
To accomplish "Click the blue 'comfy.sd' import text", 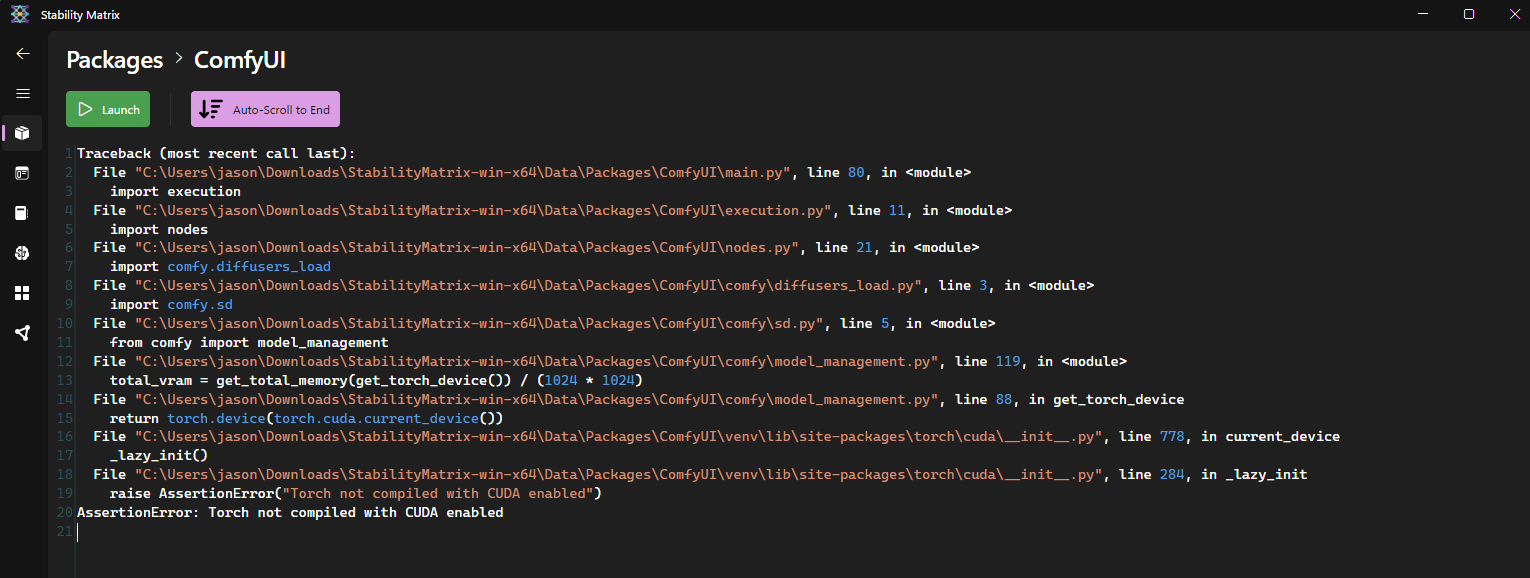I will 200,305.
